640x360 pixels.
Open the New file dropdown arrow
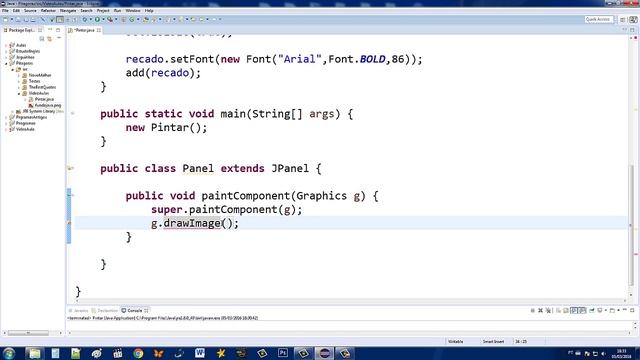coord(11,20)
